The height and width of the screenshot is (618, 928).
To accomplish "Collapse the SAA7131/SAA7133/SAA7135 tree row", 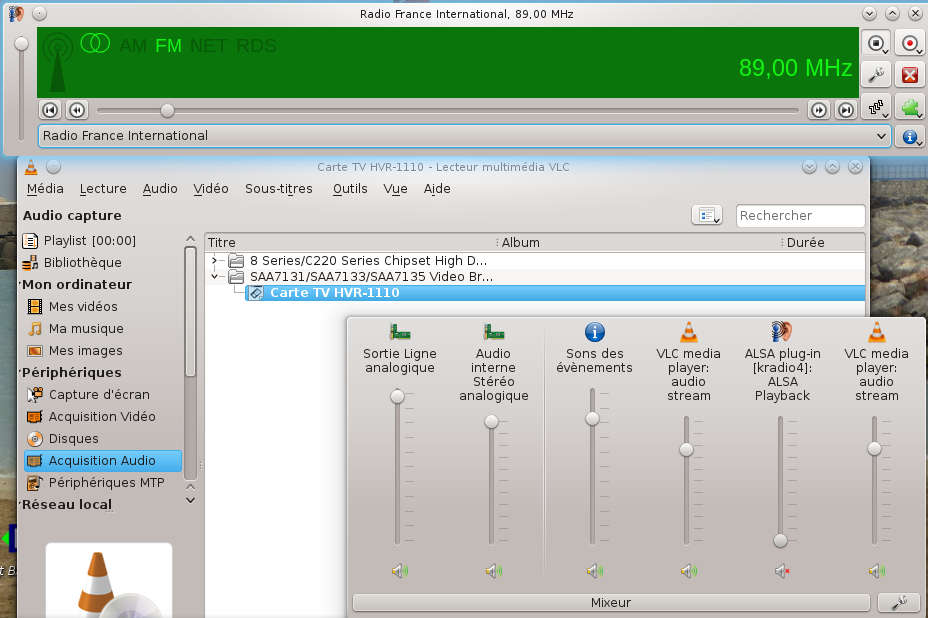I will 214,276.
